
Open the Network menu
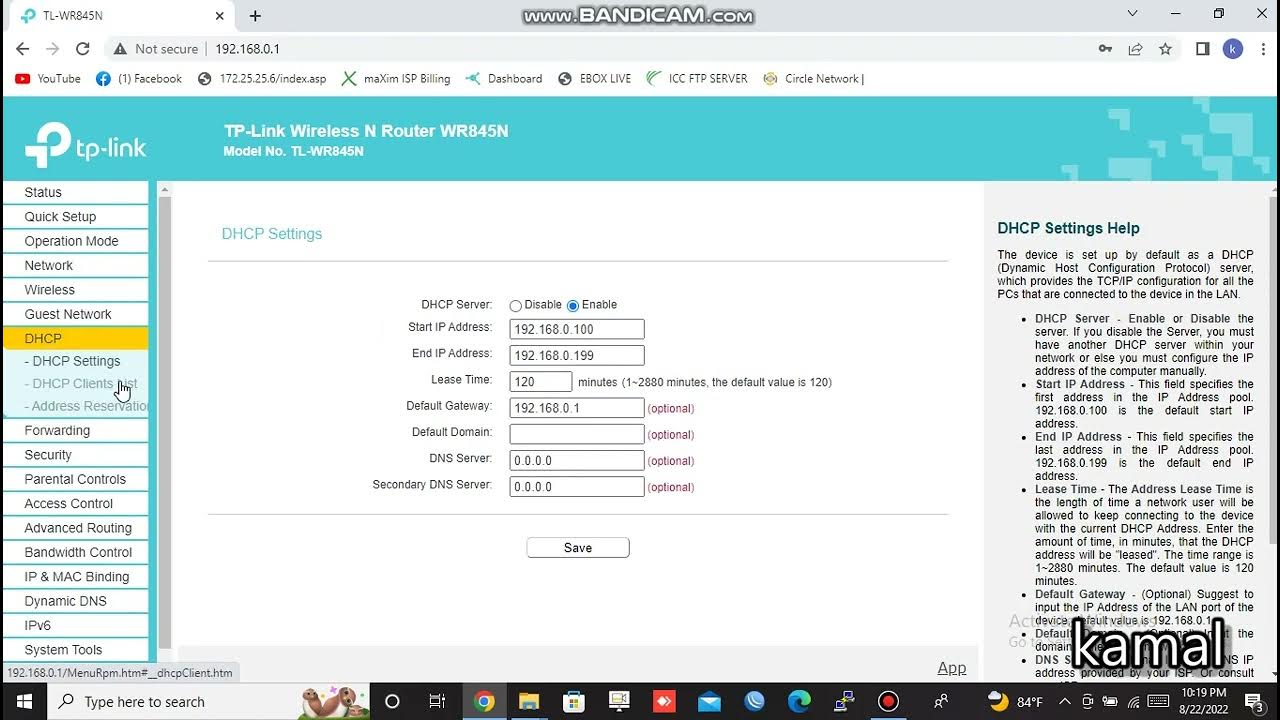[x=75, y=265]
